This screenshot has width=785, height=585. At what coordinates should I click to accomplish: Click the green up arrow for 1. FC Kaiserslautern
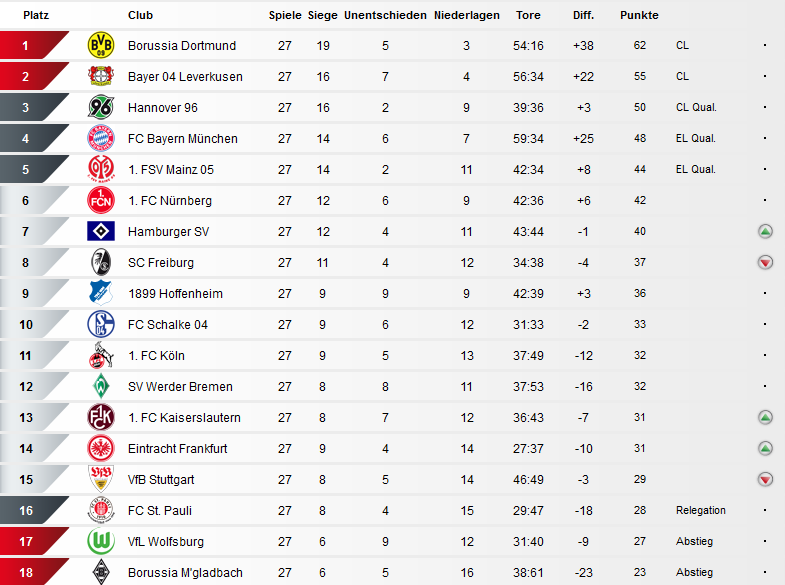coord(765,417)
